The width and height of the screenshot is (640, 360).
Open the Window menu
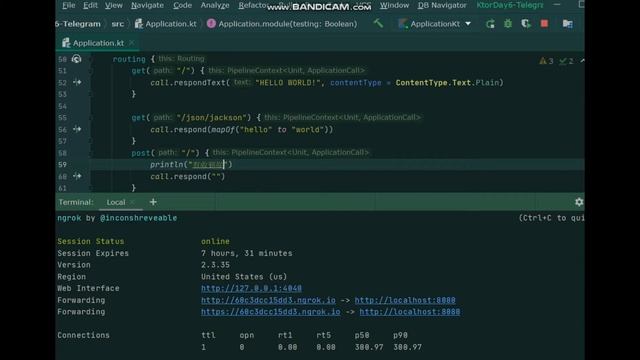pos(394,5)
